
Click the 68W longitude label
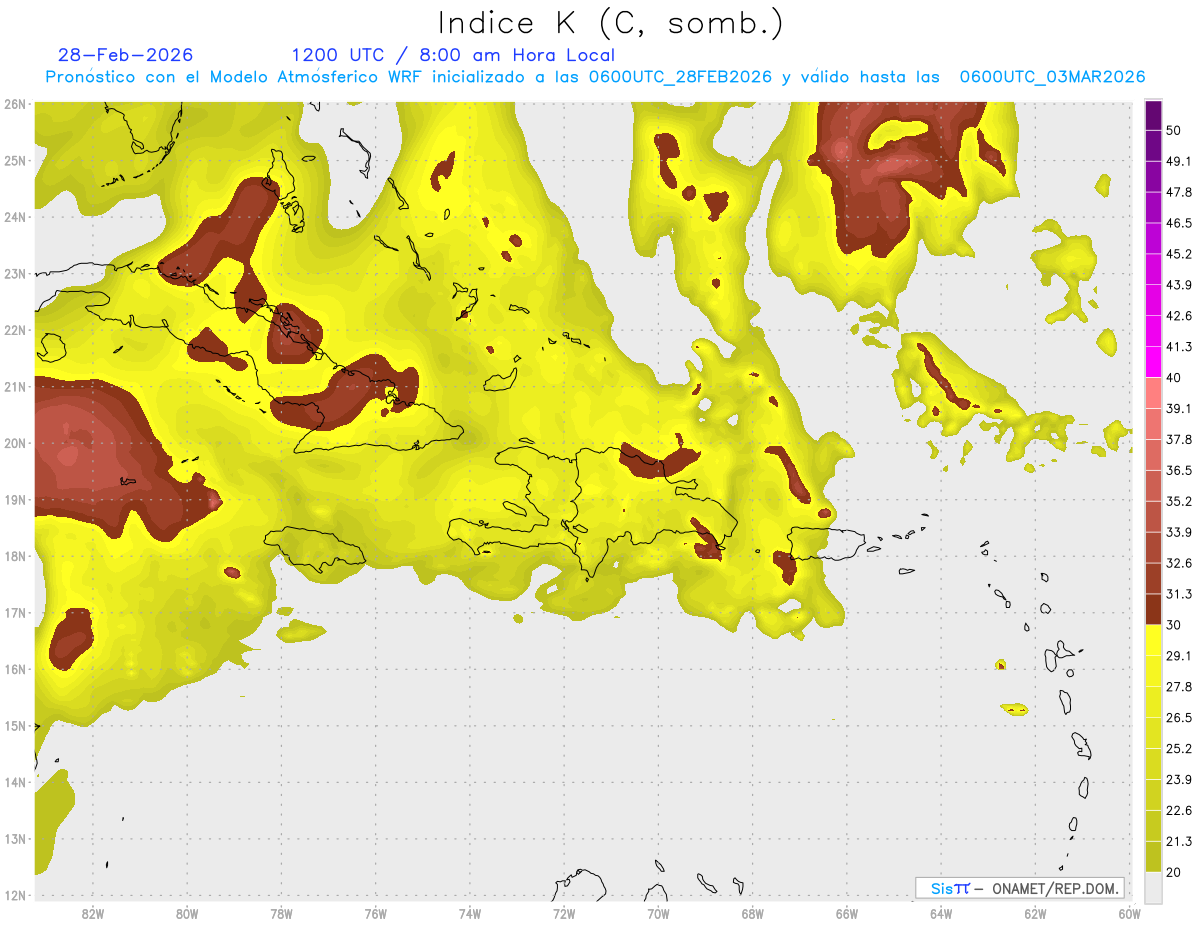(x=753, y=913)
